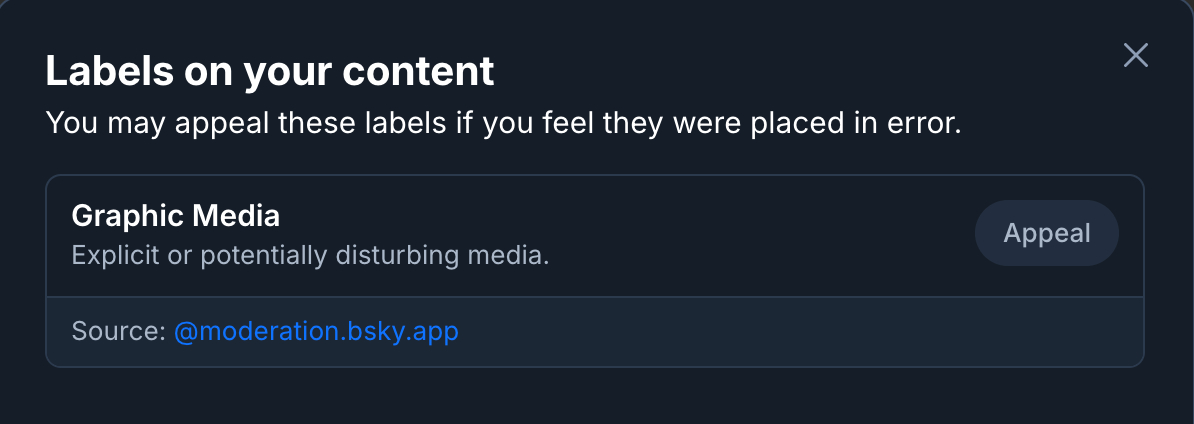Viewport: 1194px width, 424px height.
Task: Click the "Source:" text in the footer
Action: point(118,332)
